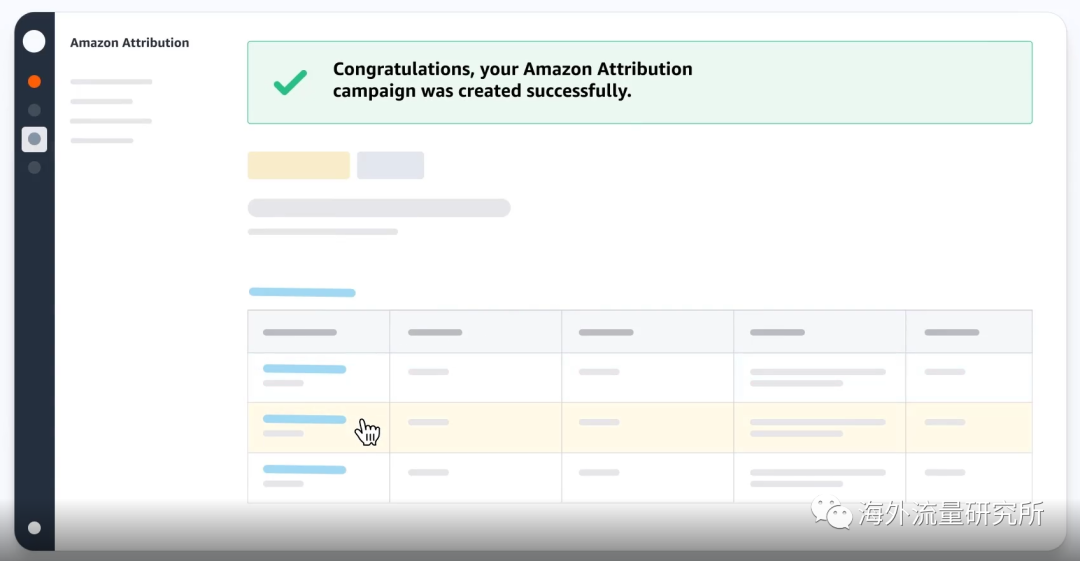
Task: Select last placeholder item under Amazon Attribution
Action: point(102,141)
